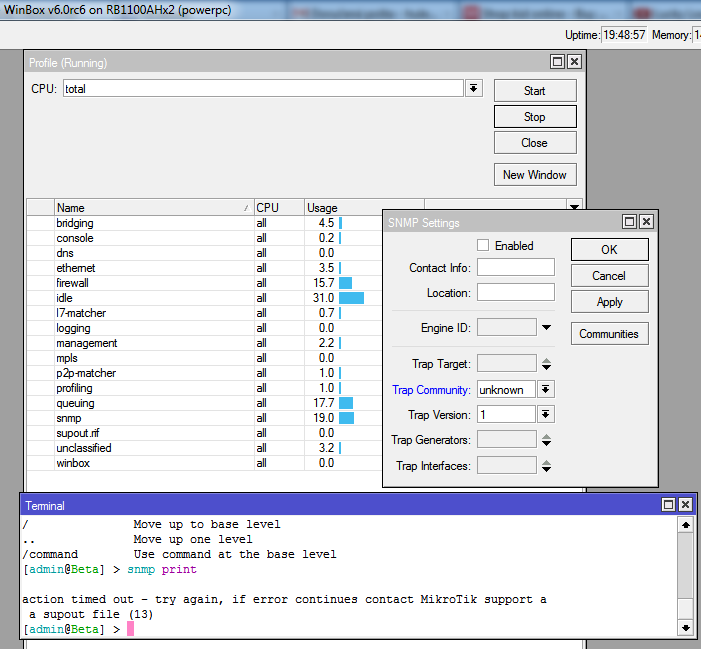
Task: Select the l7-matcher row
Action: (204, 313)
